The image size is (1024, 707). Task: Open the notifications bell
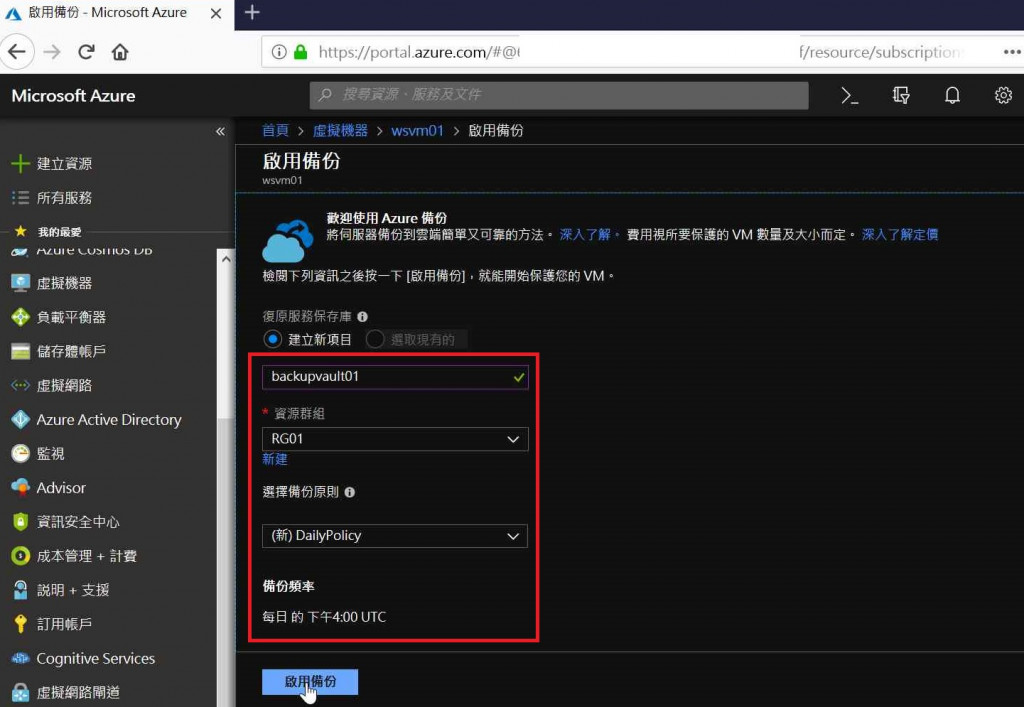tap(952, 96)
